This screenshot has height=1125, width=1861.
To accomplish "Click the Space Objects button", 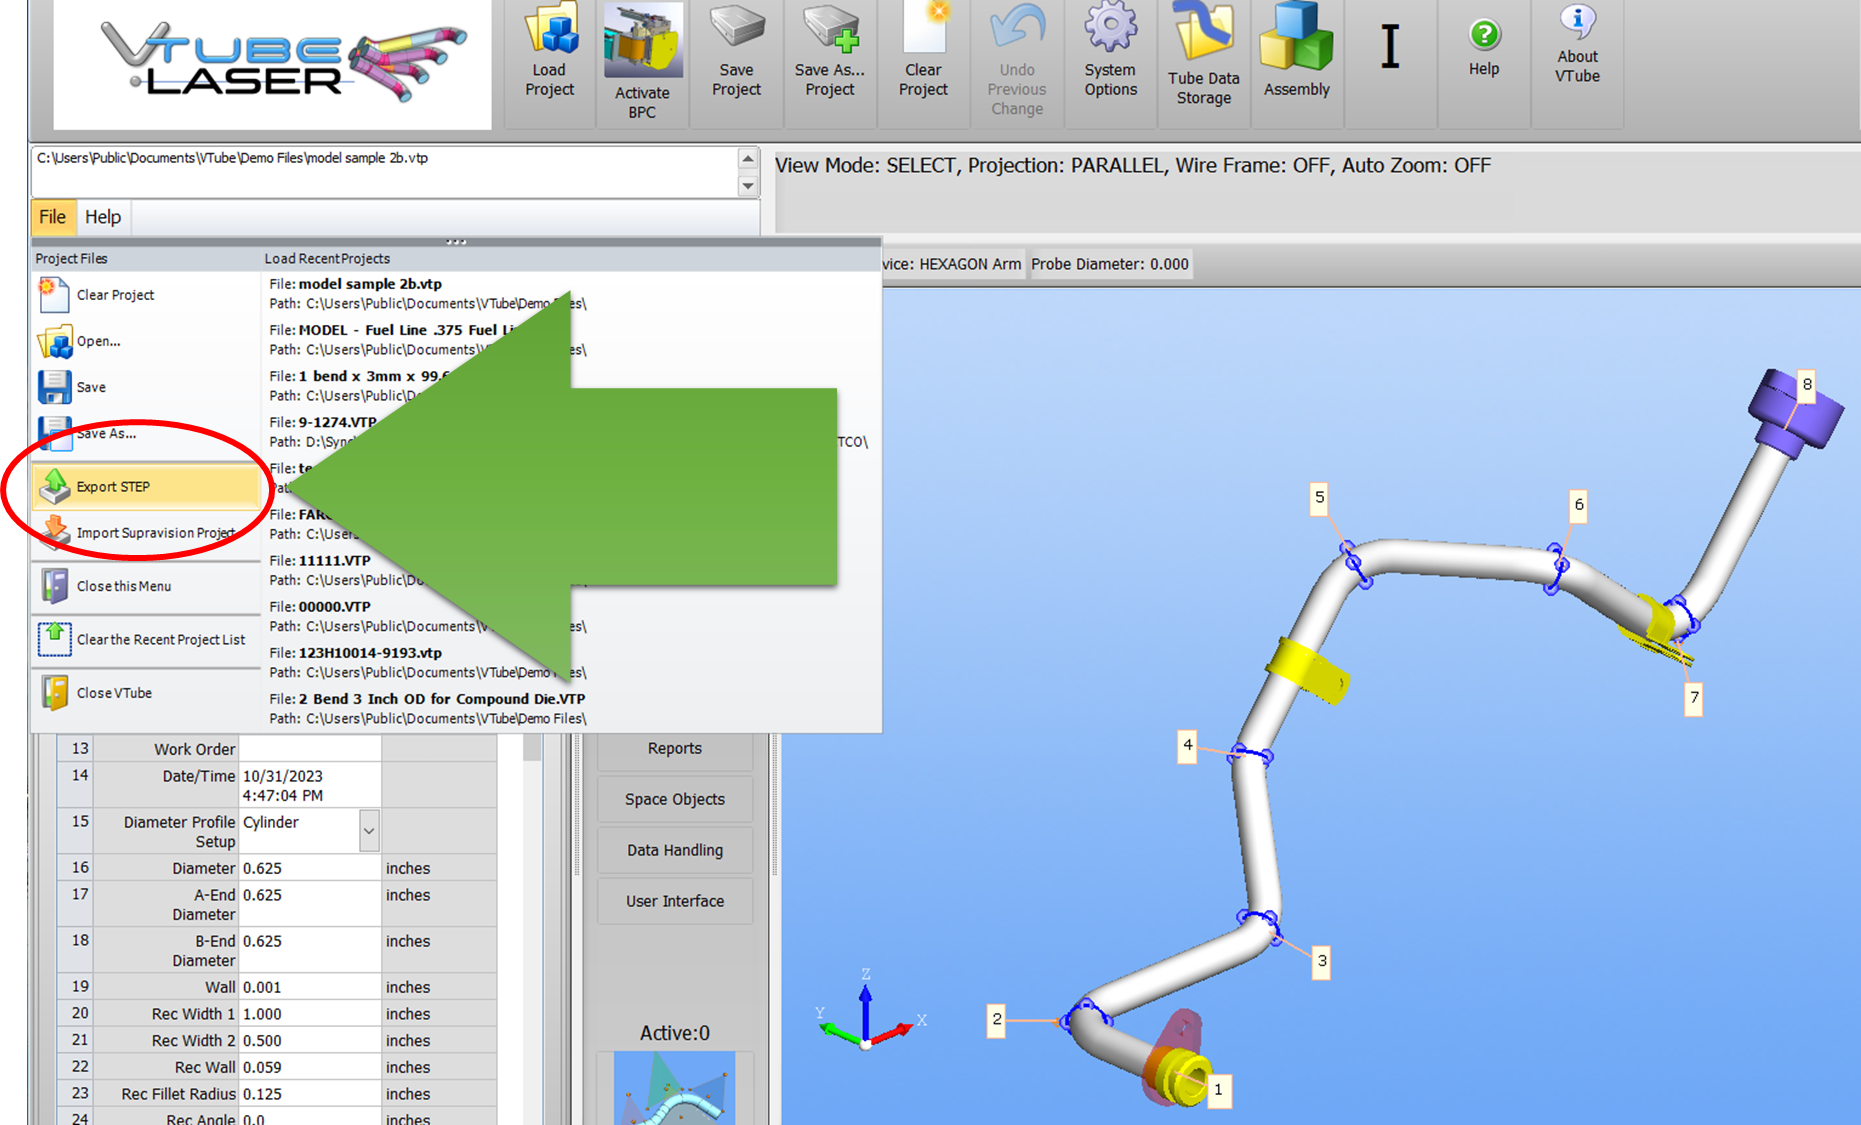I will 675,799.
